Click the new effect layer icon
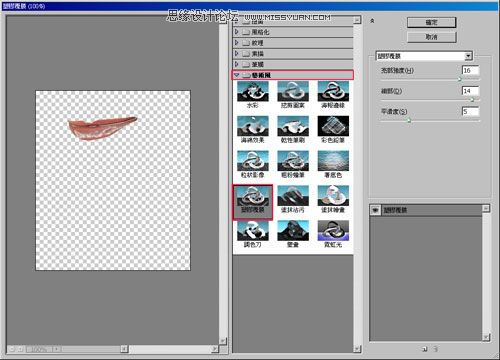 click(425, 349)
